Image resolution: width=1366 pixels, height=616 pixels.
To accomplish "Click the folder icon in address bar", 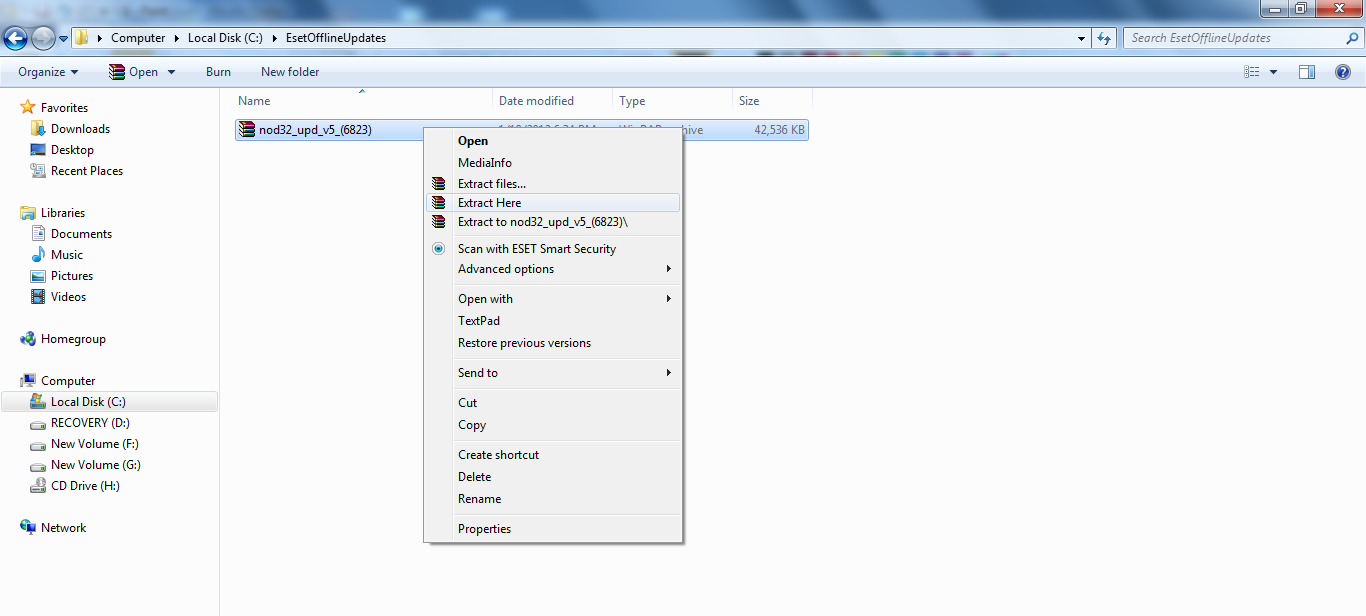I will pos(82,38).
